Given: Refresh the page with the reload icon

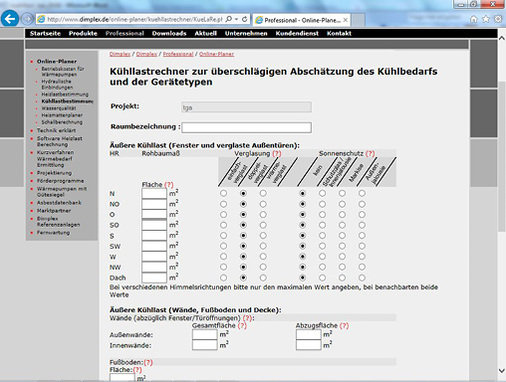Looking at the screenshot, I should tap(244, 19).
